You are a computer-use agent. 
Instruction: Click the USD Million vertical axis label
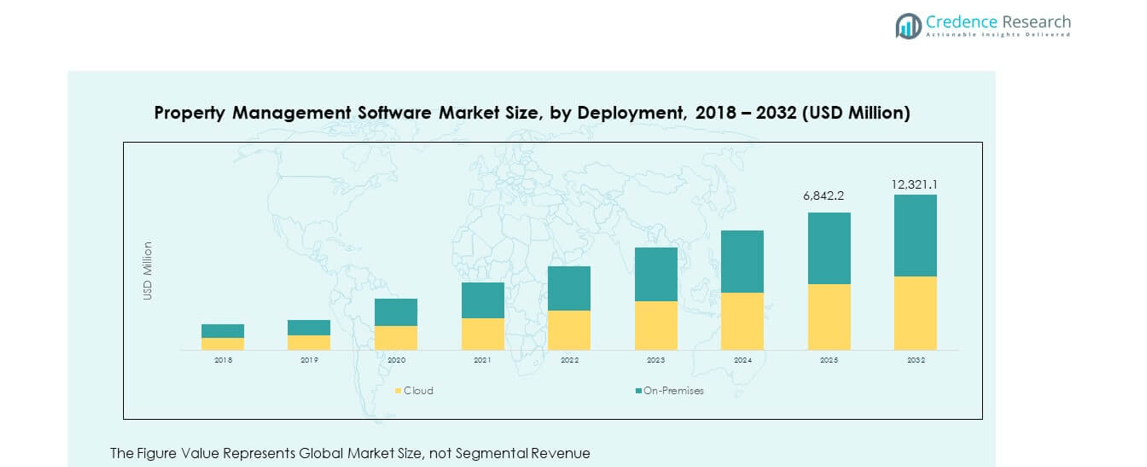click(148, 270)
